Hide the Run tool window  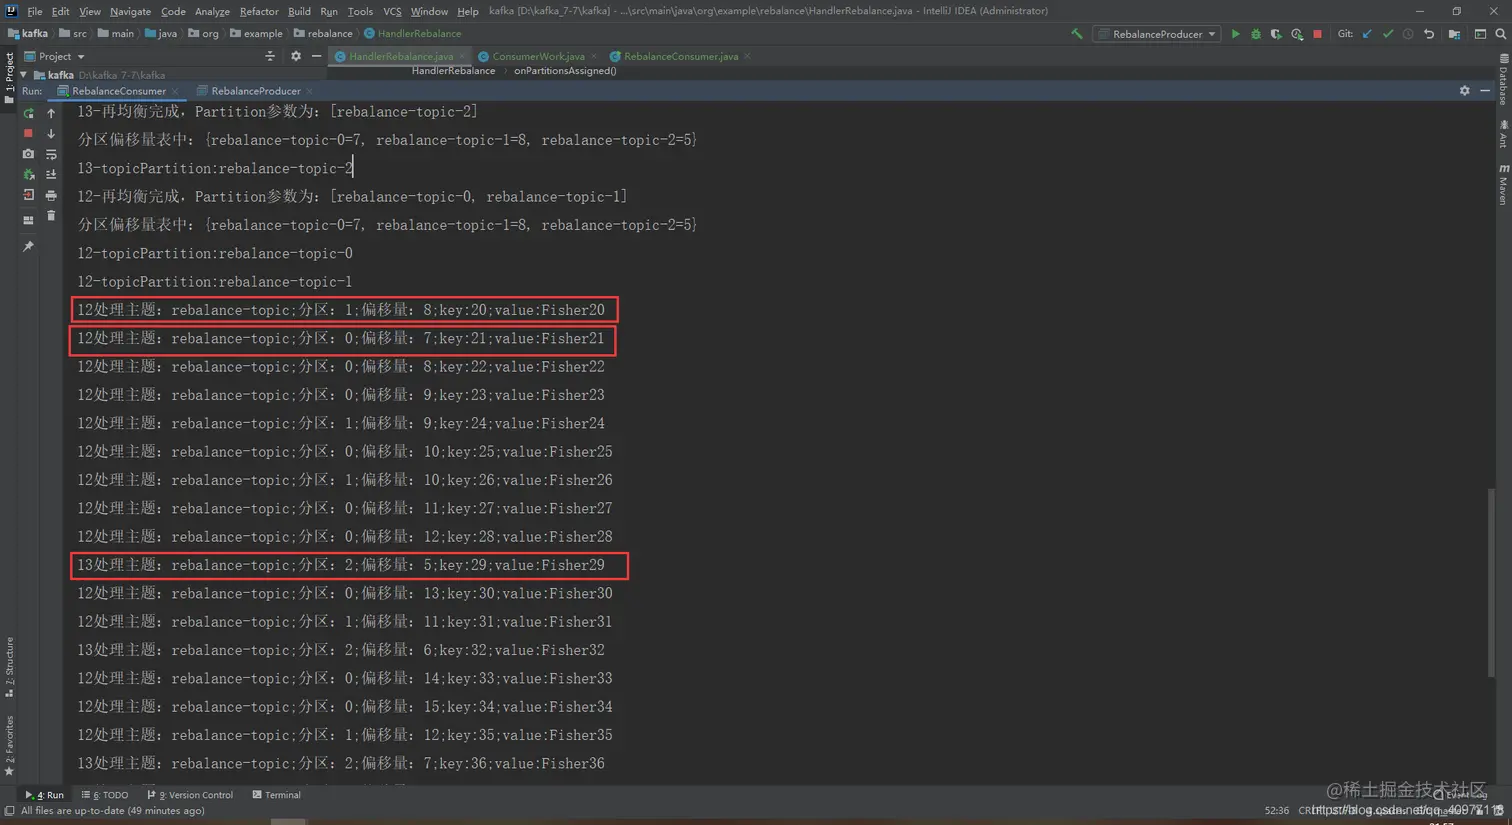tap(1485, 91)
